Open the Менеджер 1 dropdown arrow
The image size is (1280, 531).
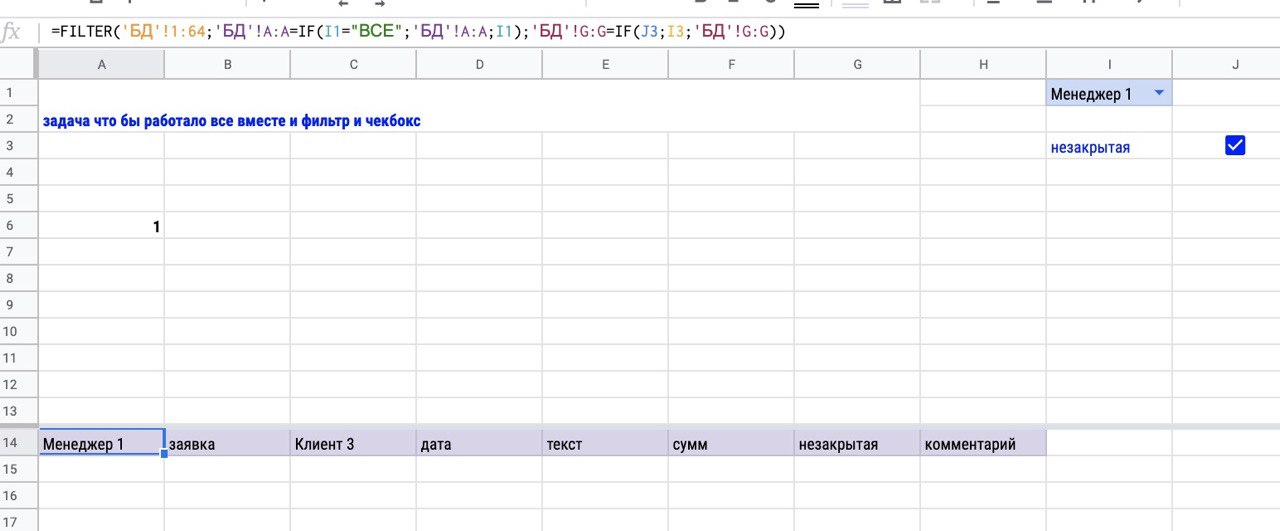click(1159, 93)
